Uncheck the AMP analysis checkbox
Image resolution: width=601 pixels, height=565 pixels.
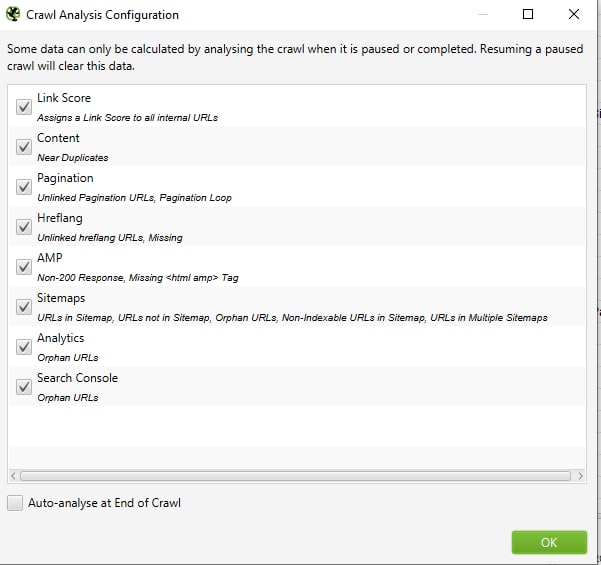24,267
